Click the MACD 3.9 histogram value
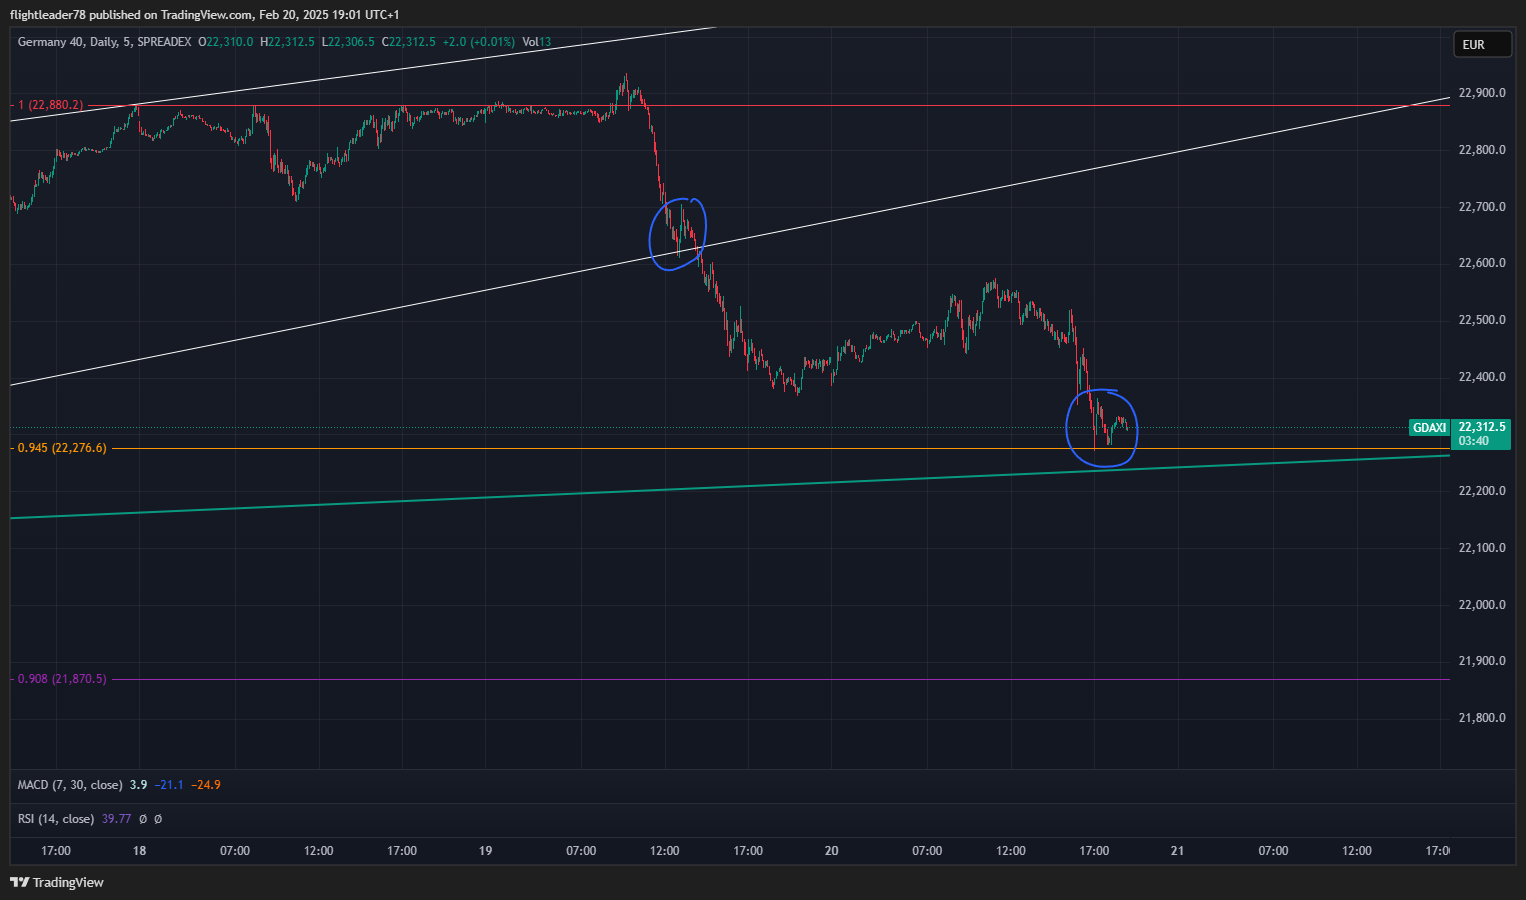Image resolution: width=1526 pixels, height=900 pixels. pyautogui.click(x=139, y=785)
